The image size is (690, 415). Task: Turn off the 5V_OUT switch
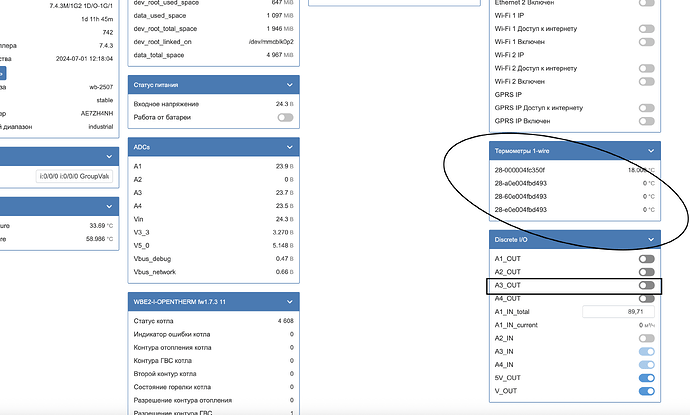point(646,378)
